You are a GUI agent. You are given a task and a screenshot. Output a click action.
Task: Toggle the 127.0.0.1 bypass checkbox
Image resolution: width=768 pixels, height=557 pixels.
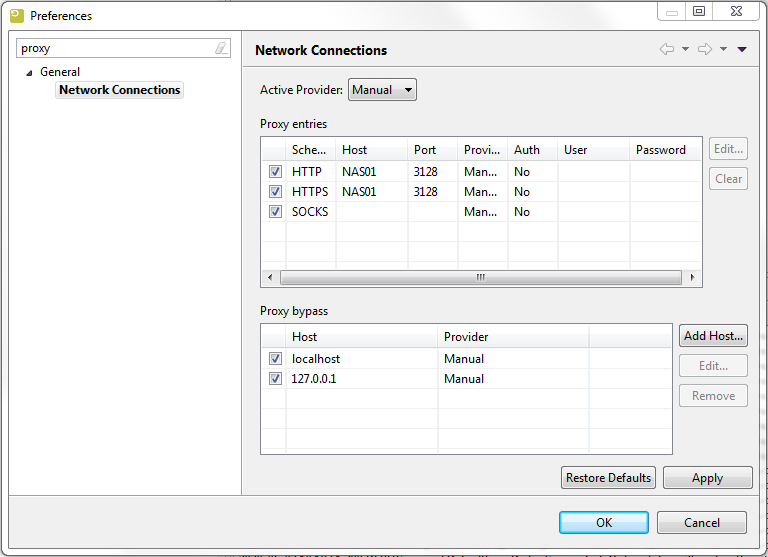[275, 379]
